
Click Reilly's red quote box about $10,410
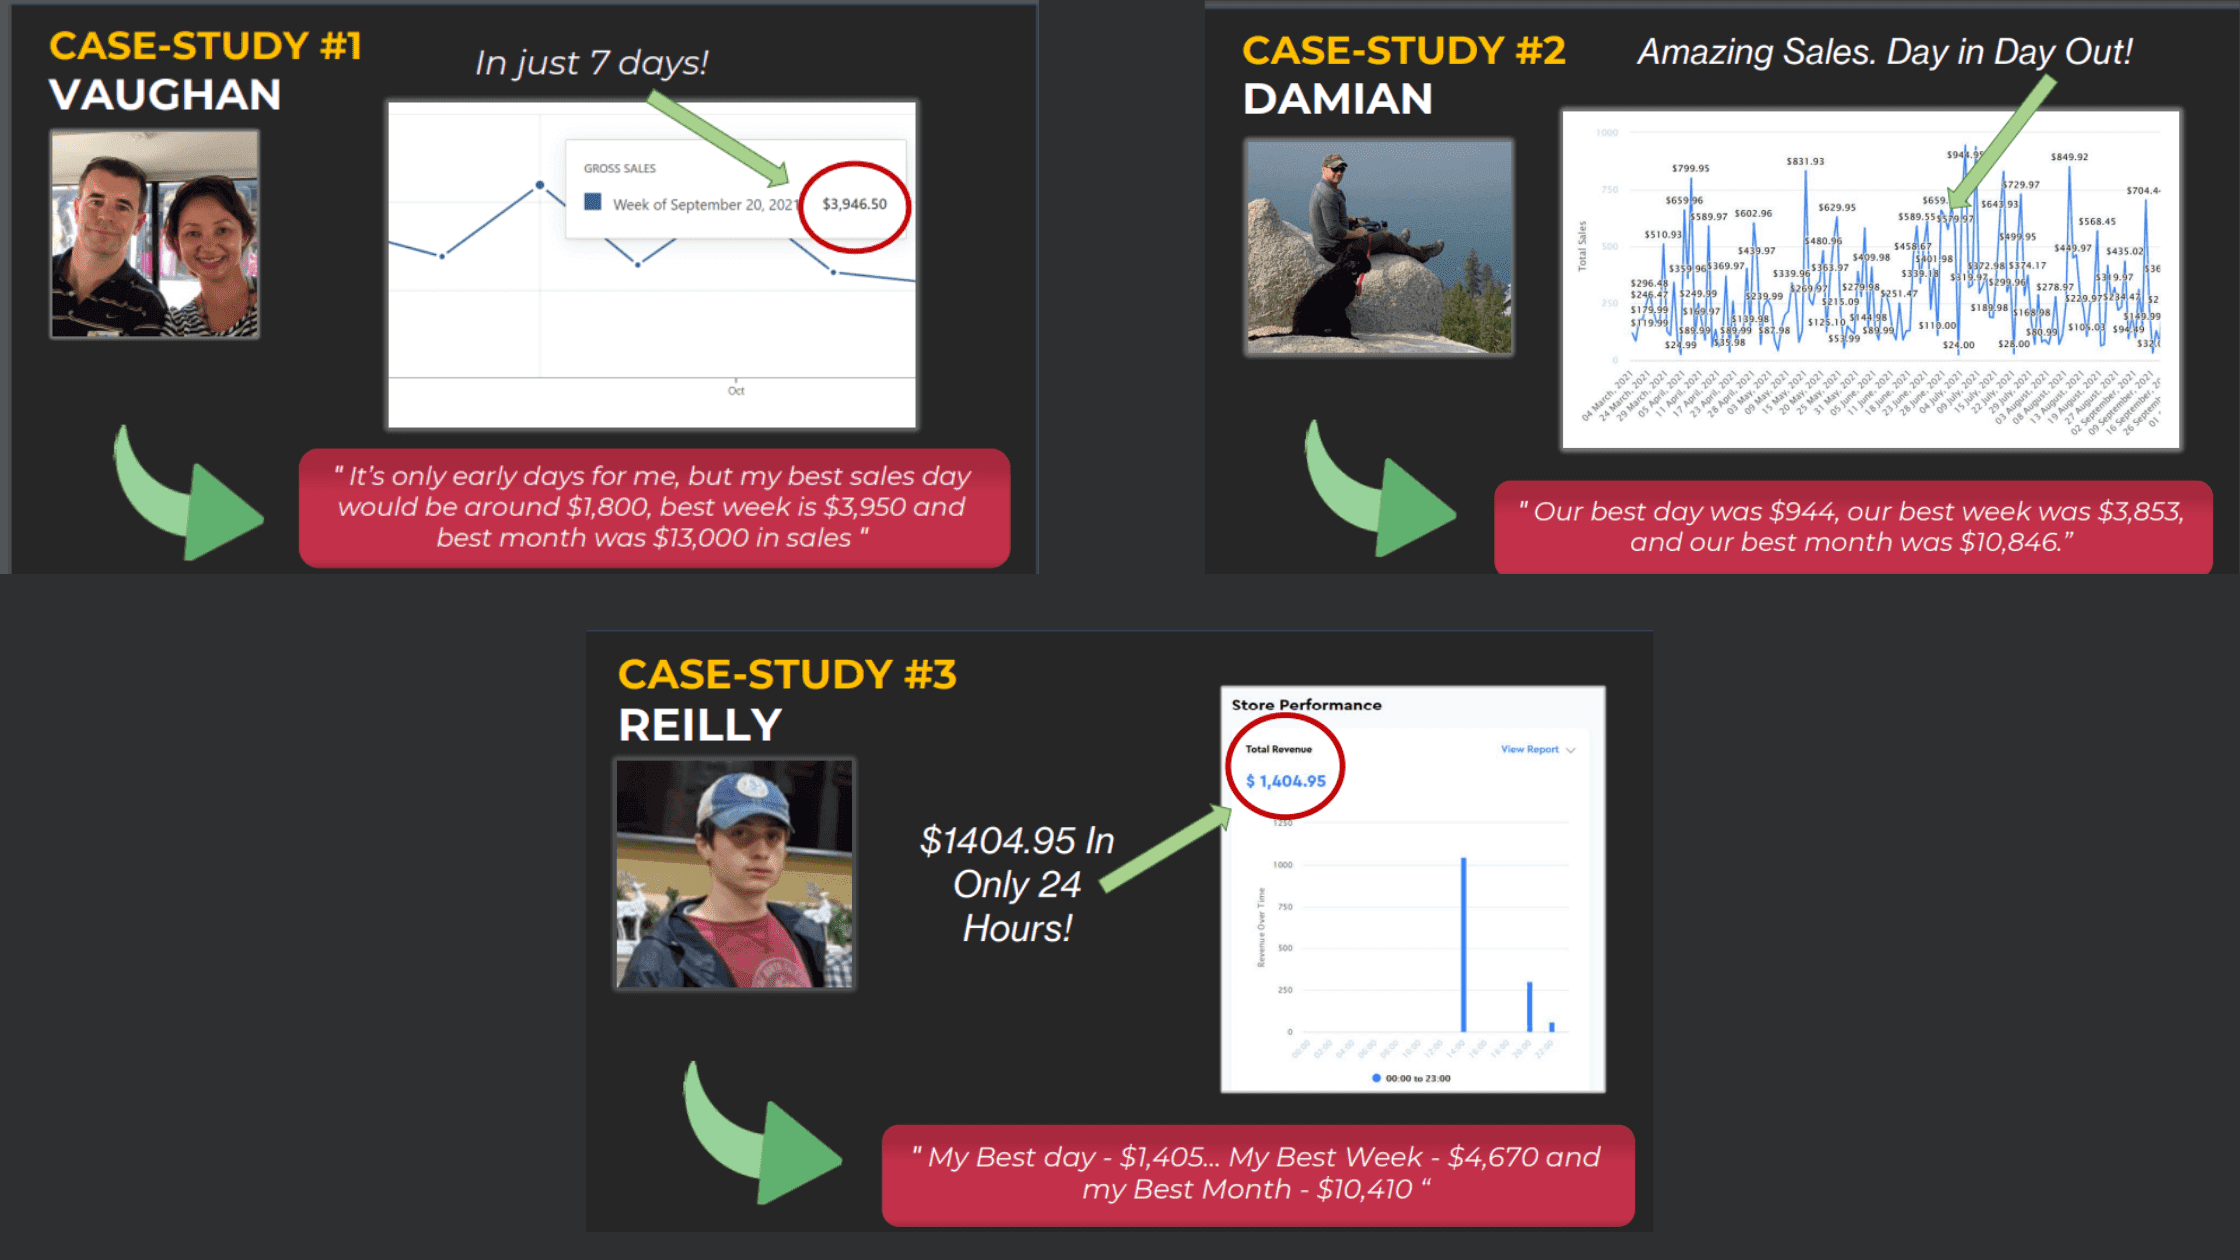(x=1258, y=1175)
